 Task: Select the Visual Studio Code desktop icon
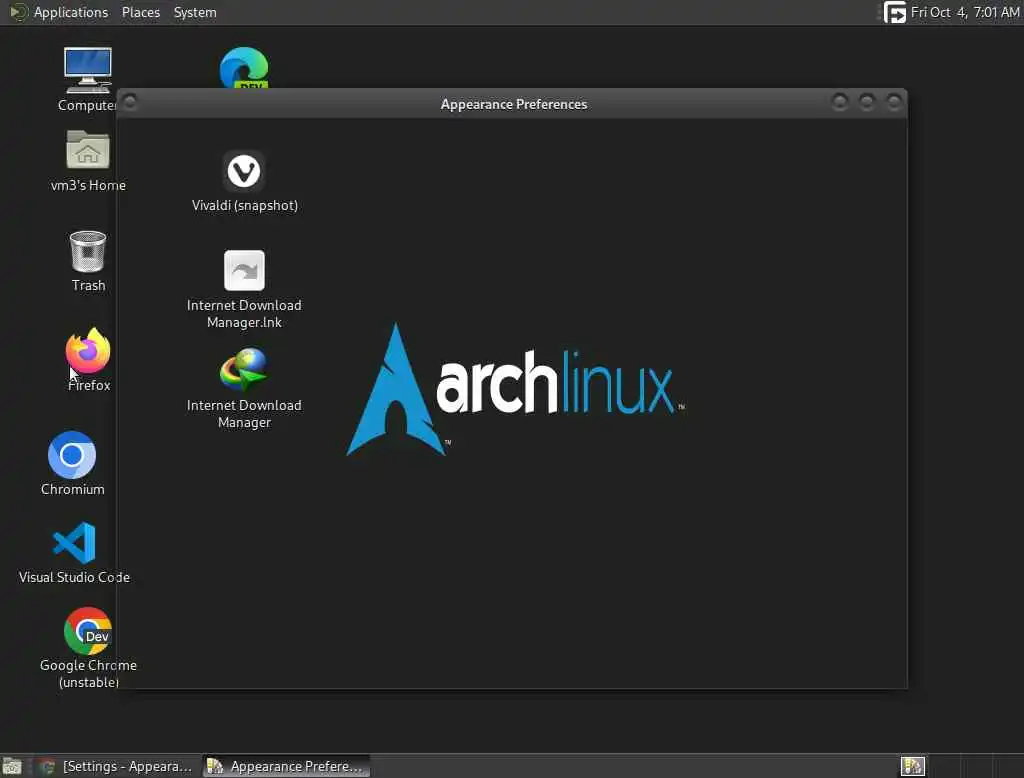click(74, 543)
